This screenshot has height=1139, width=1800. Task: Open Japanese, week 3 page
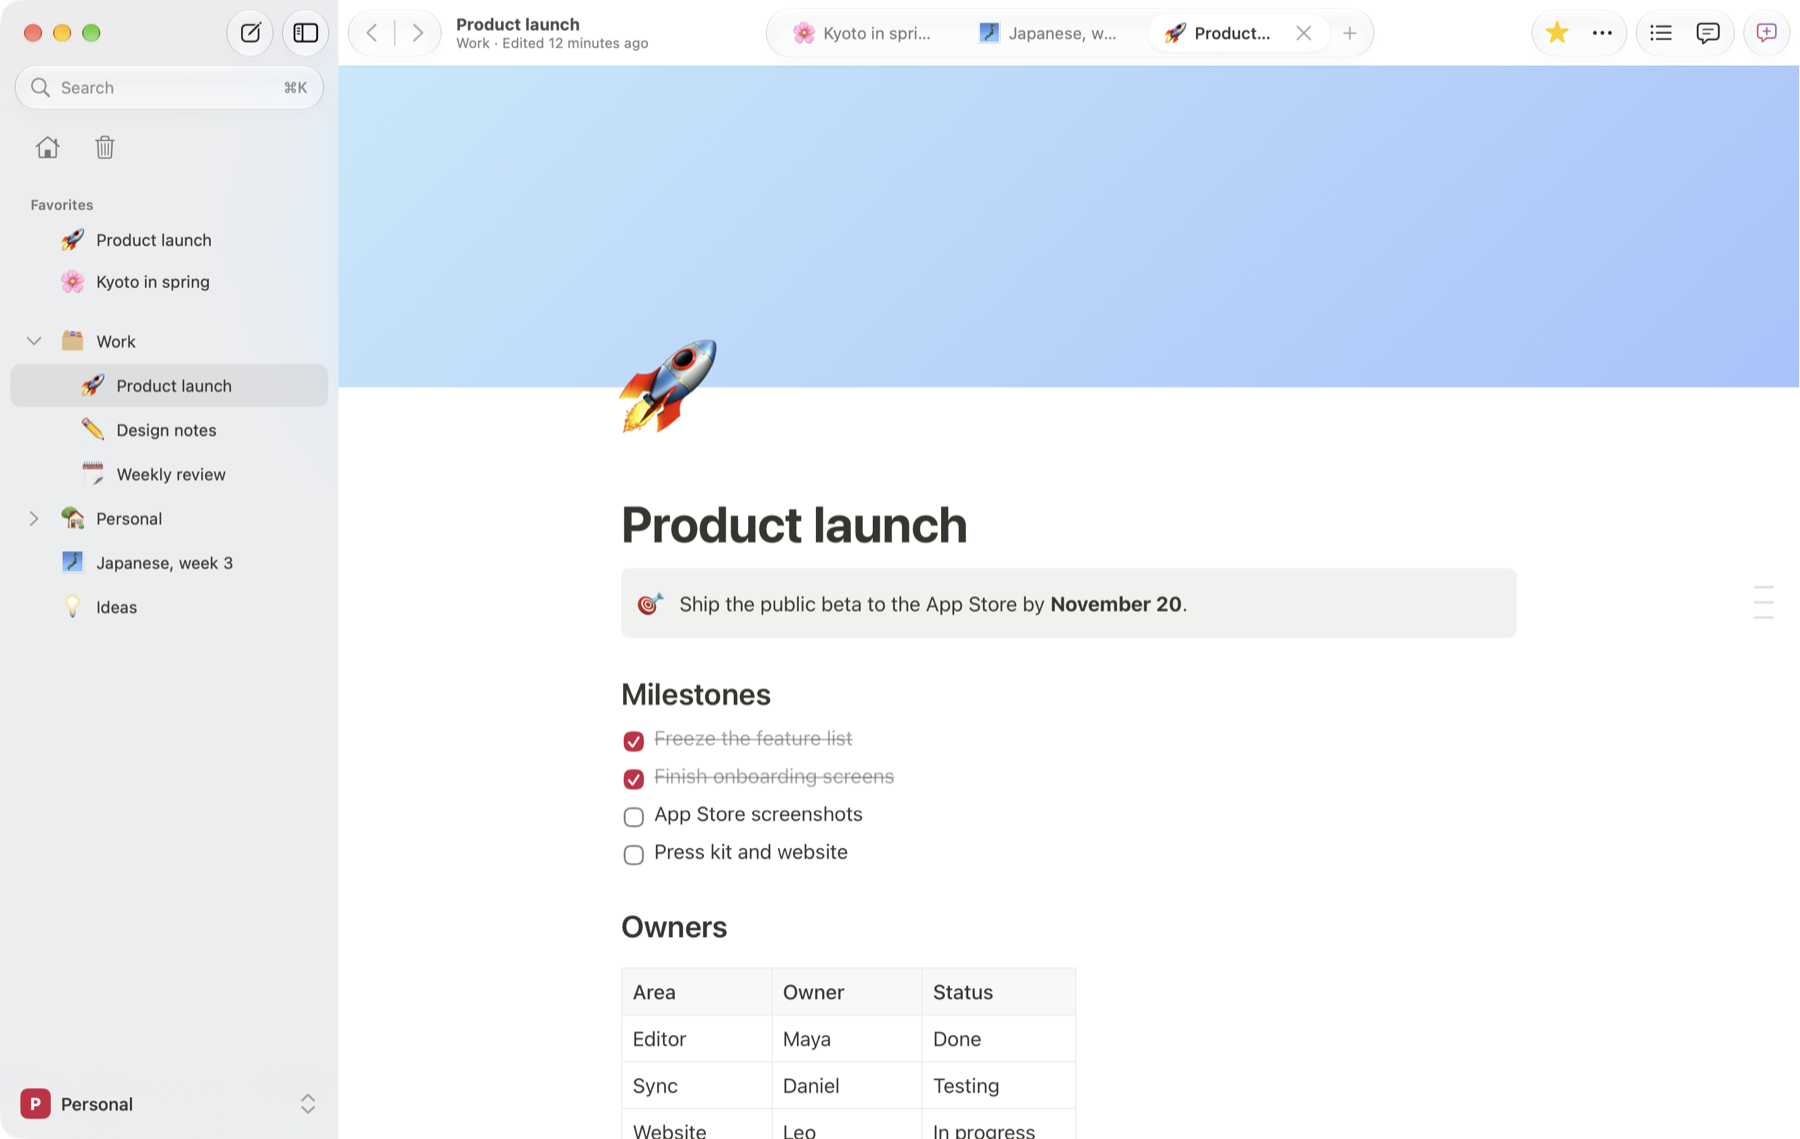169,563
